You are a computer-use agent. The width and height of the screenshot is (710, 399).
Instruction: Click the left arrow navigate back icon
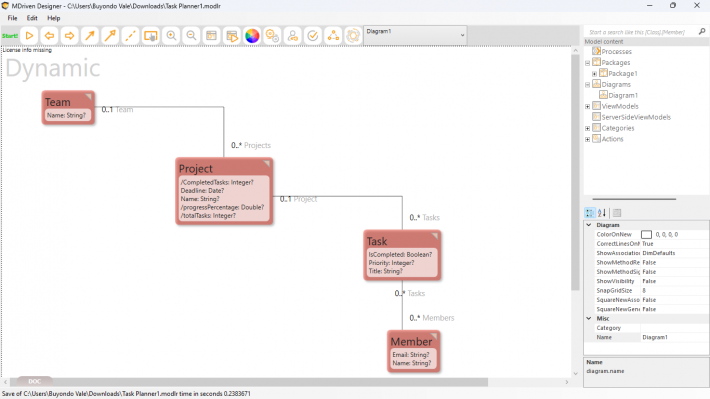pyautogui.click(x=49, y=35)
